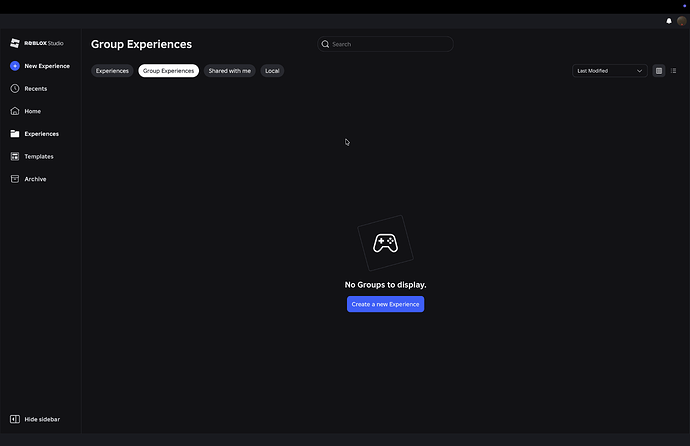Screen dimensions: 690x446
Task: Click the game controller placeholder image
Action: tap(385, 243)
